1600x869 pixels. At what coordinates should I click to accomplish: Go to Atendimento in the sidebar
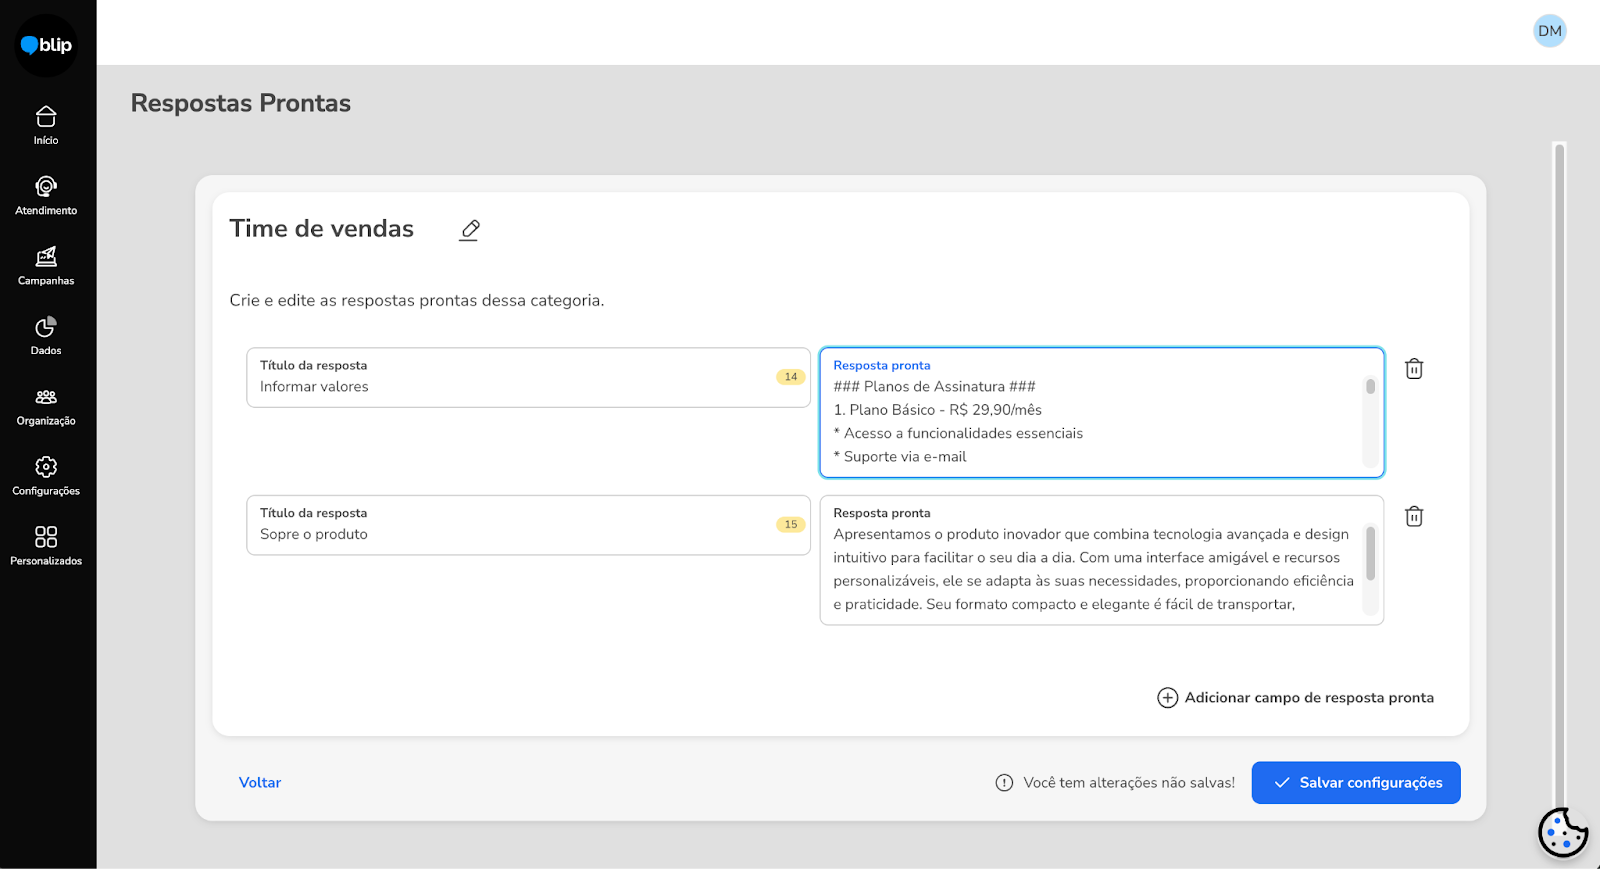46,195
